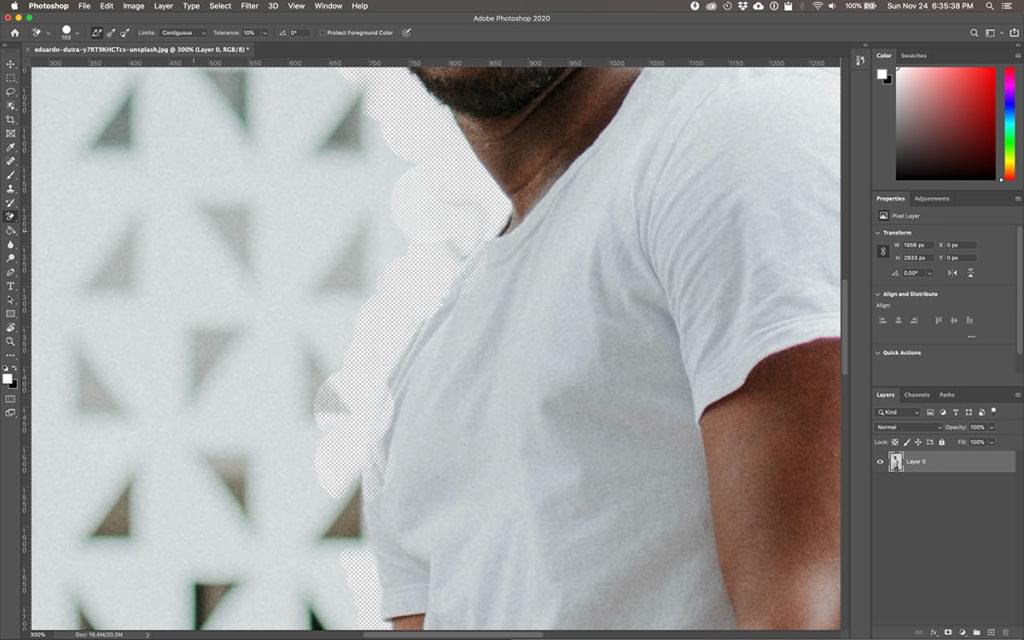Select the Move tool
The height and width of the screenshot is (640, 1024).
point(11,64)
